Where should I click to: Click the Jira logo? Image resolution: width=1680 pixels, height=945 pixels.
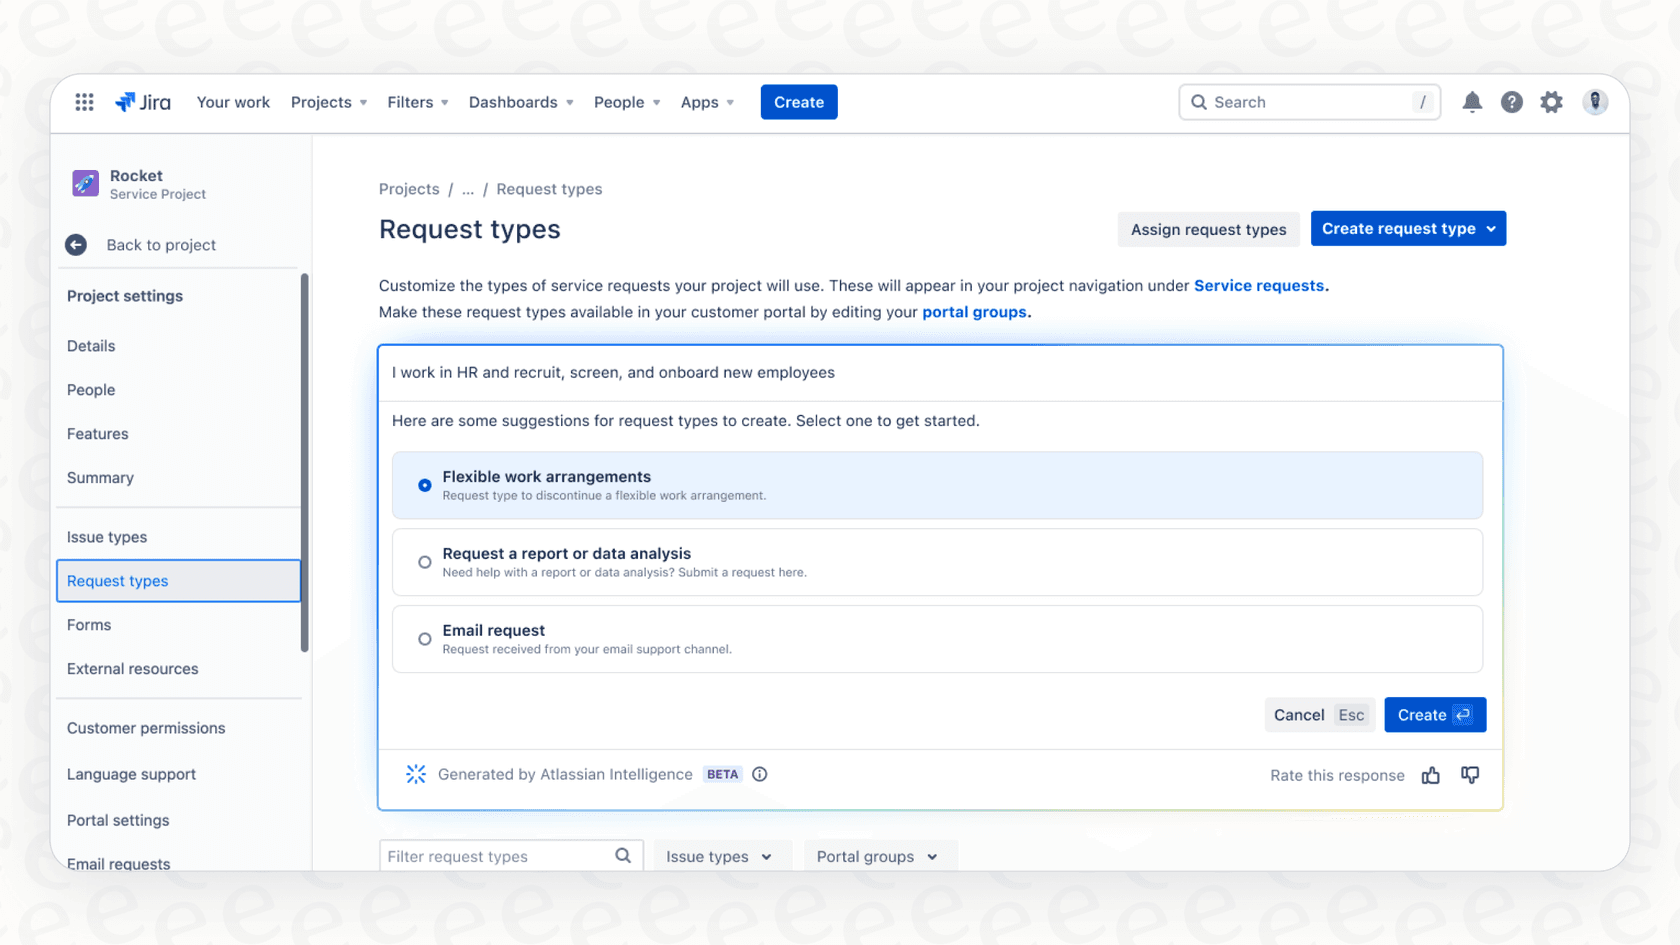(x=143, y=101)
